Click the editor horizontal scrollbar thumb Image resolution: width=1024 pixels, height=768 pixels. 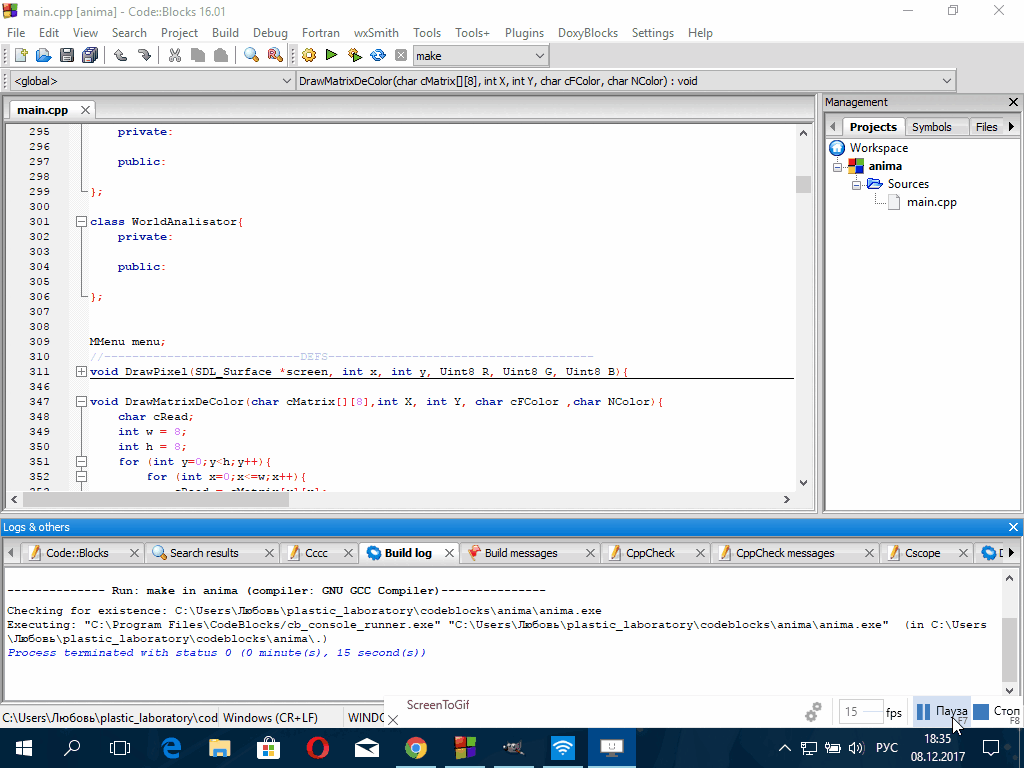(x=155, y=500)
